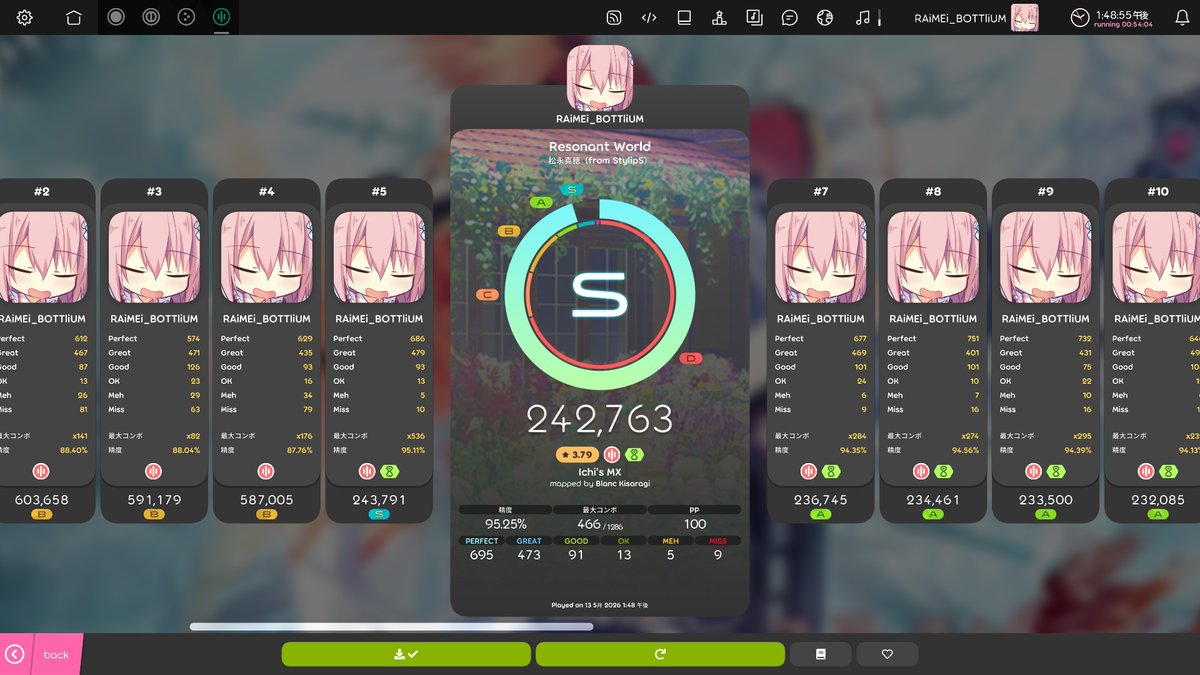Click the green retry button
This screenshot has width=1200, height=675.
660,654
